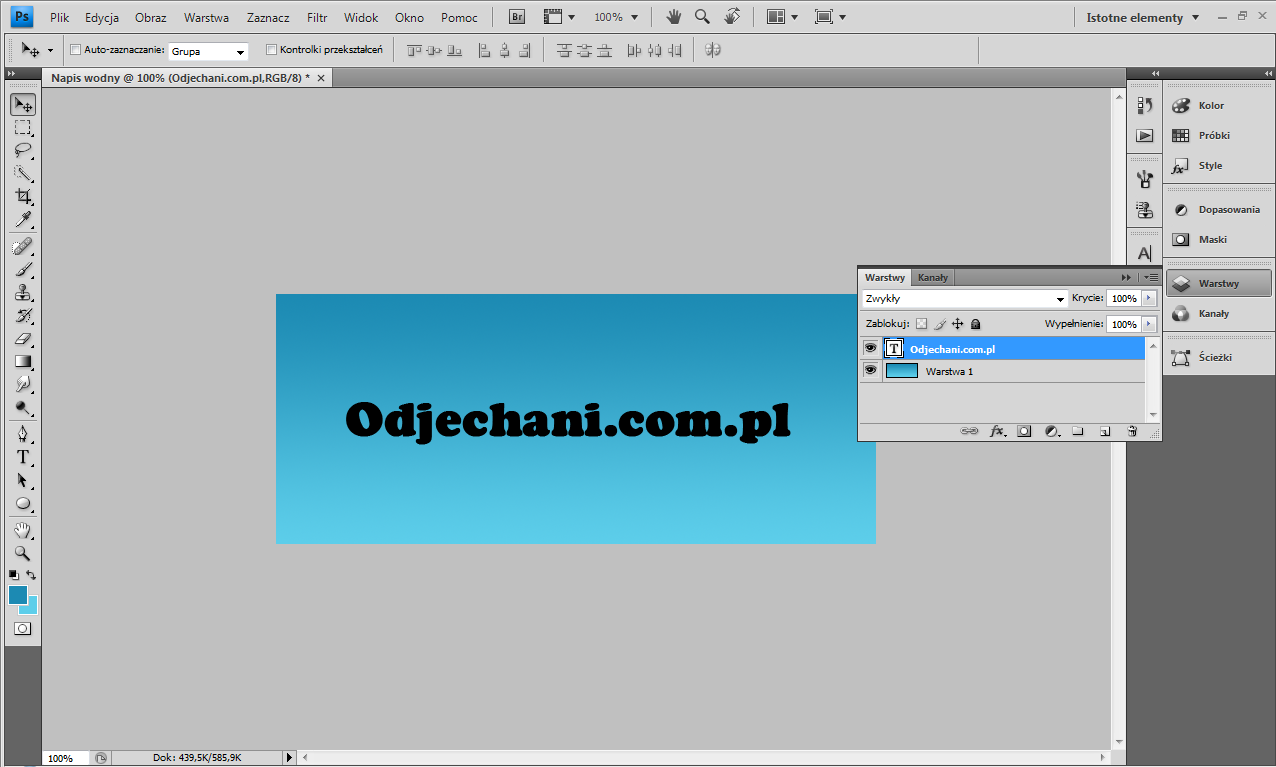Switch to the Kanały tab
Image resolution: width=1276 pixels, height=767 pixels.
point(933,277)
